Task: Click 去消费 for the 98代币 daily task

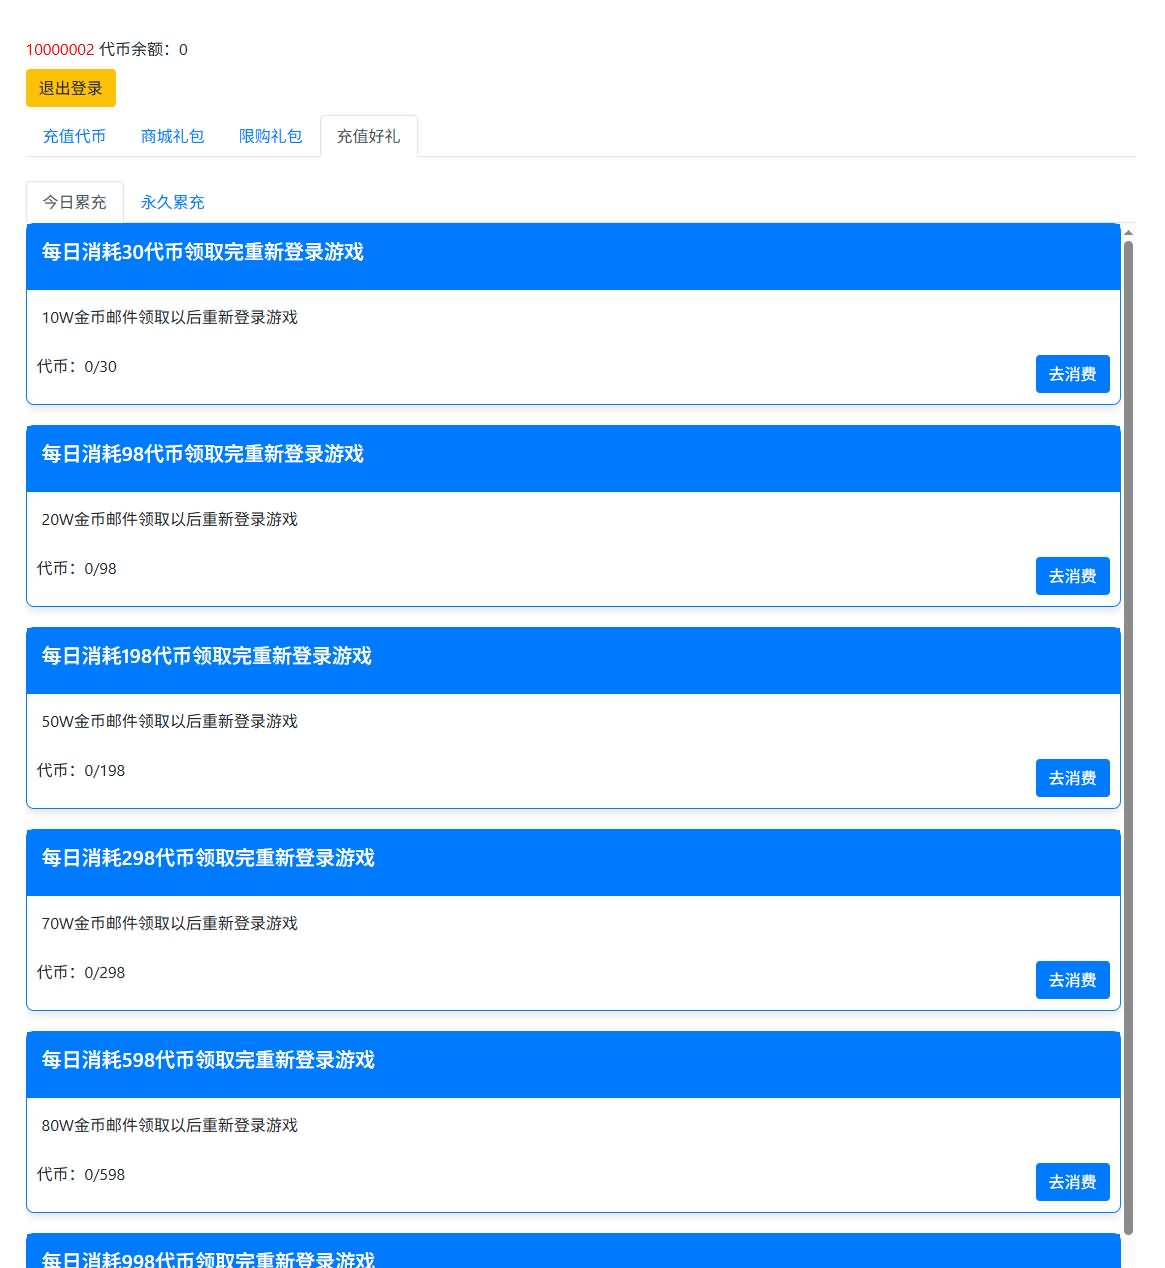Action: pos(1072,576)
